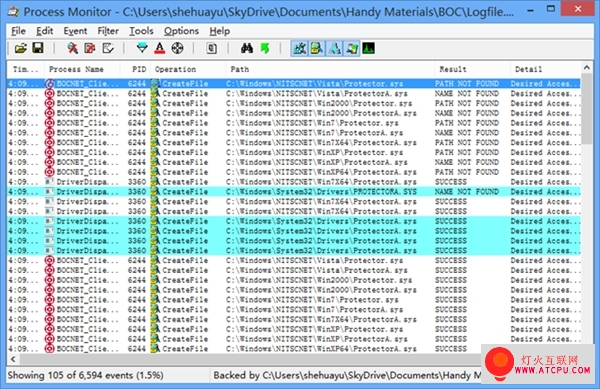
Task: Select WinXP\ProtectorA.sys row with SUCCESS result
Action: (294, 339)
